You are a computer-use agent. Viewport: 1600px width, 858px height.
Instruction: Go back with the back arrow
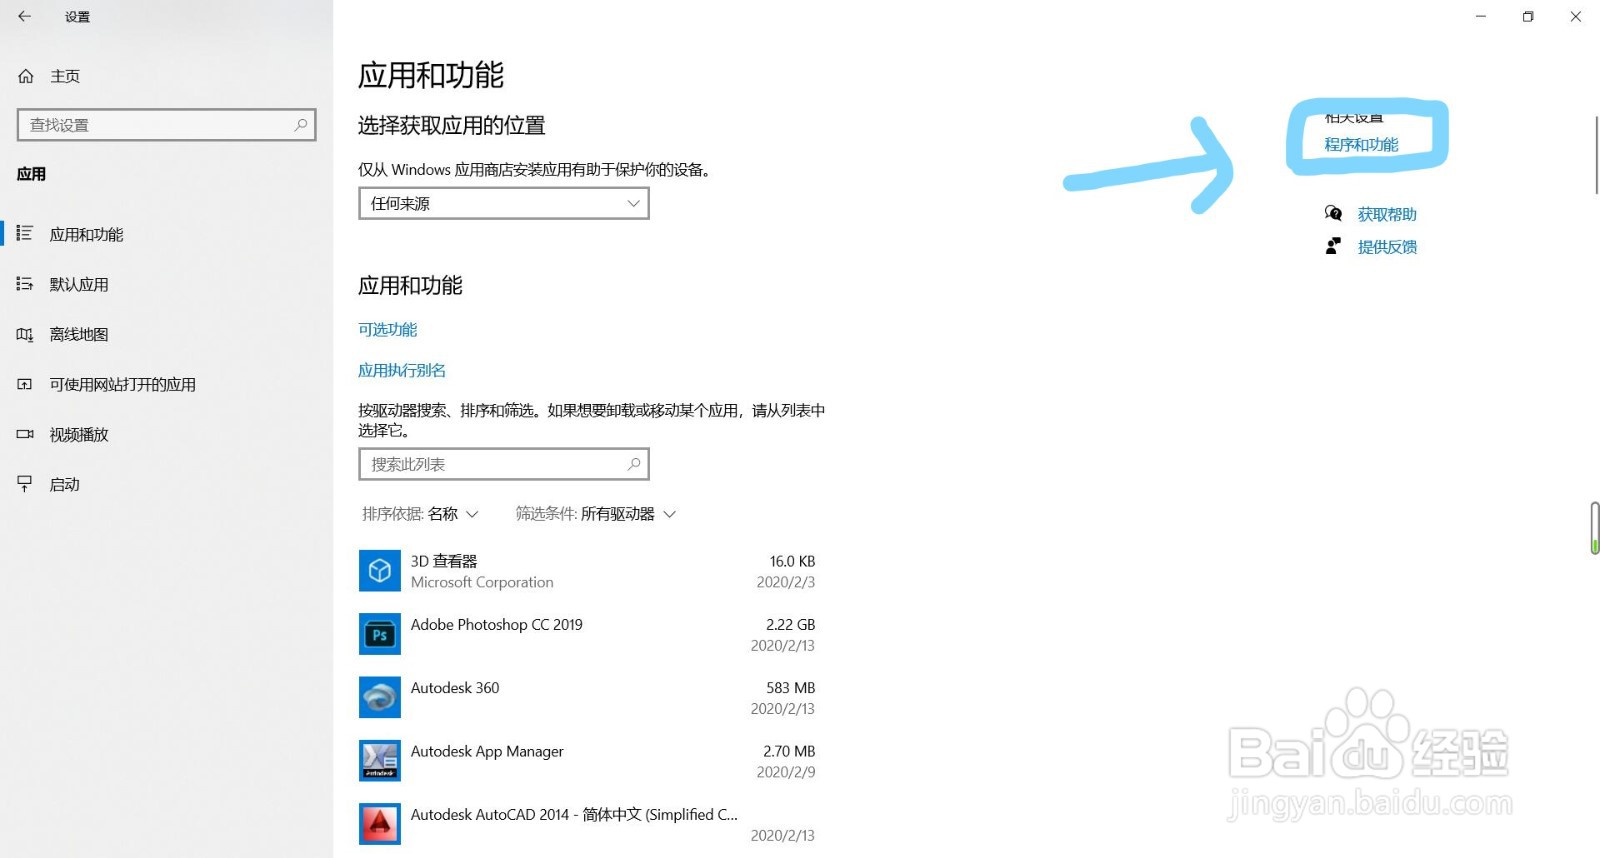(25, 16)
